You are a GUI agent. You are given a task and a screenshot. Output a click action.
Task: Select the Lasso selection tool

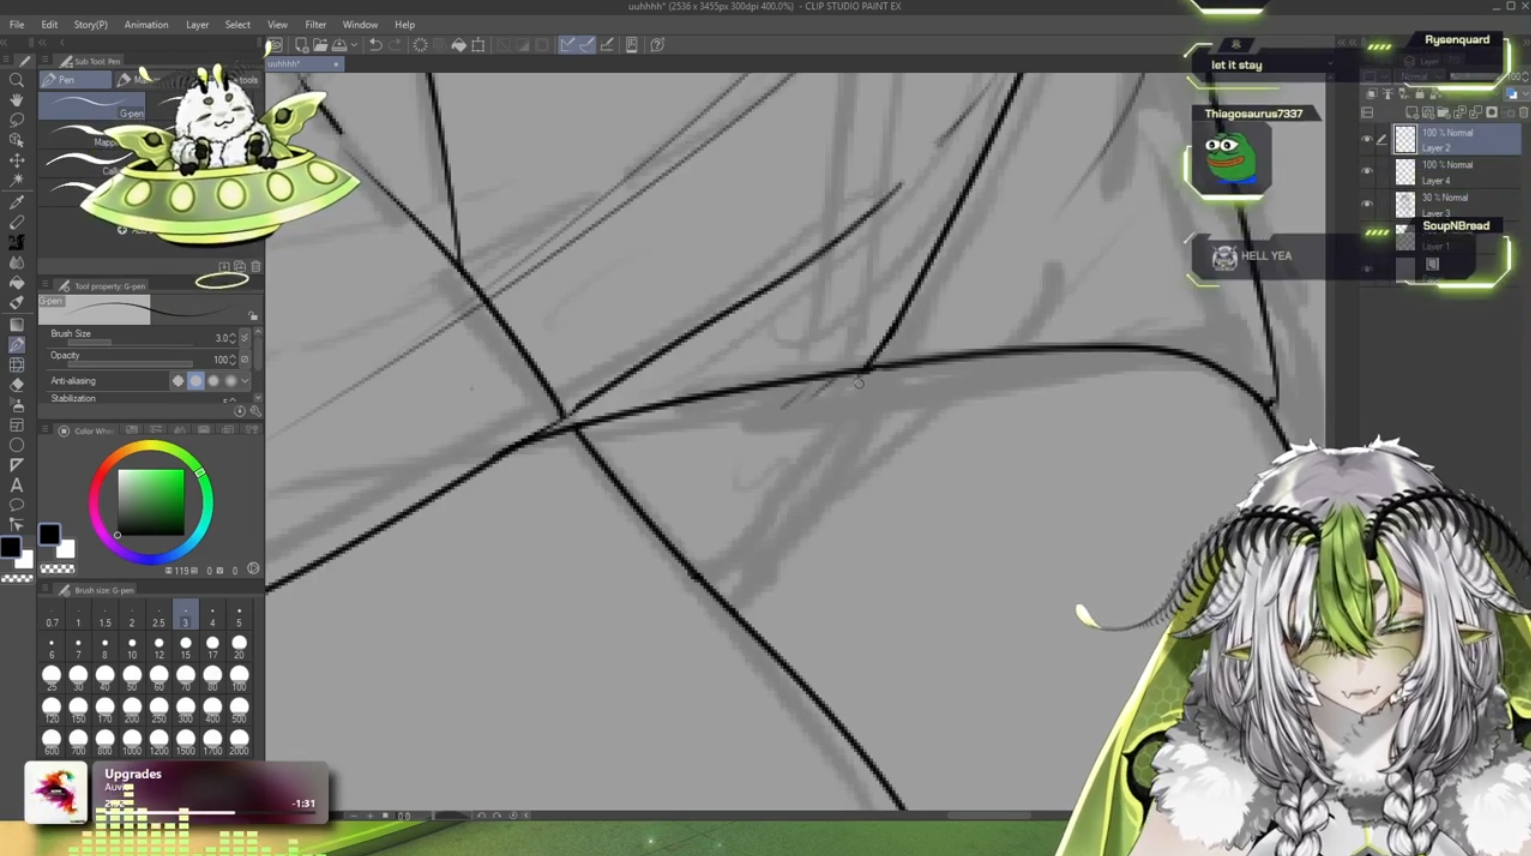[17, 120]
